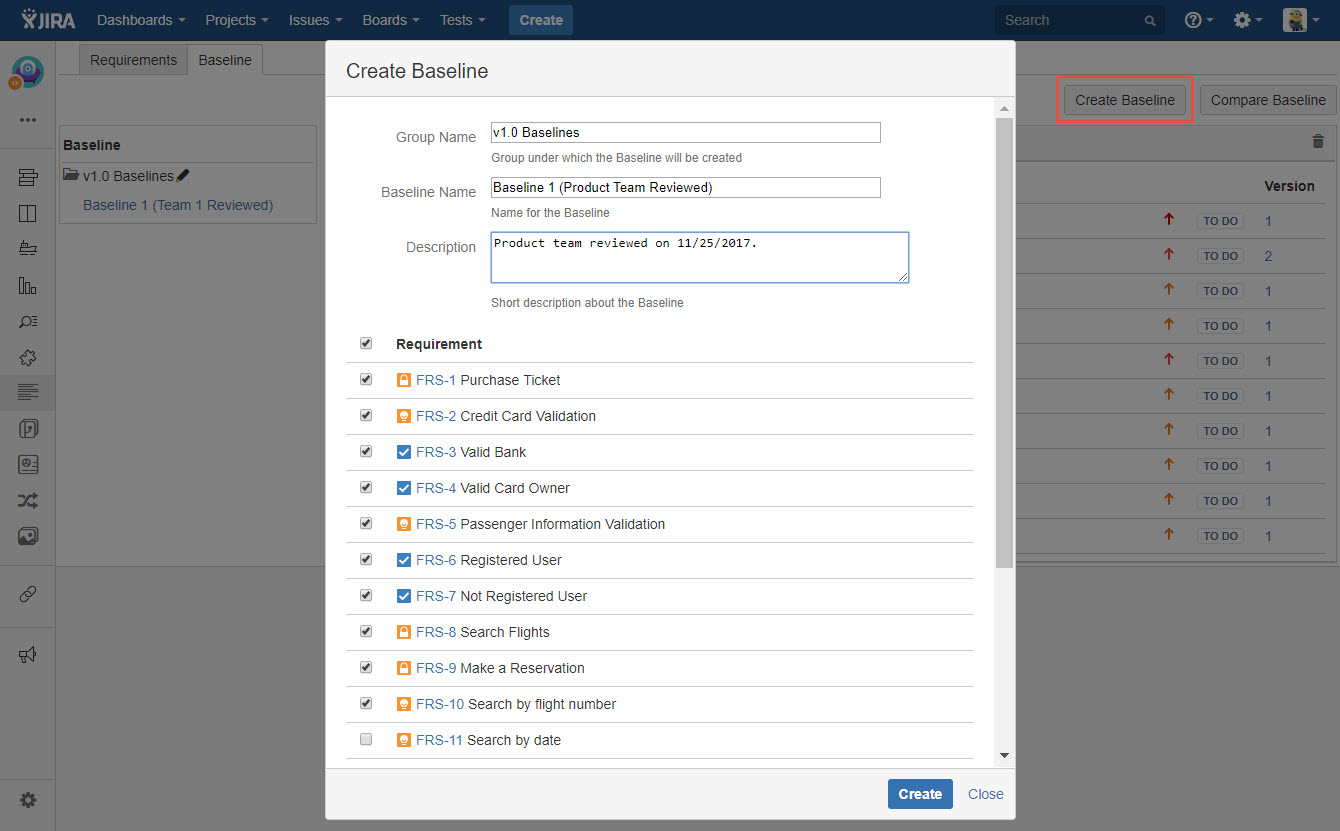
Task: Click the trash delete icon
Action: click(1318, 142)
